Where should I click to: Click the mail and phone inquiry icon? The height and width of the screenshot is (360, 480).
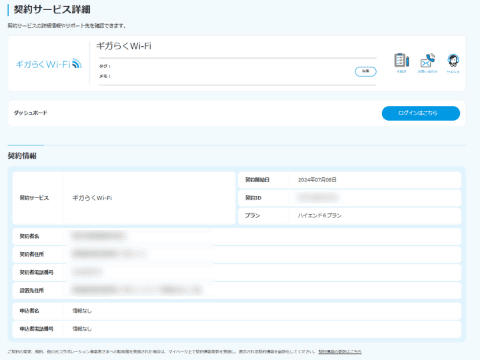click(x=428, y=63)
